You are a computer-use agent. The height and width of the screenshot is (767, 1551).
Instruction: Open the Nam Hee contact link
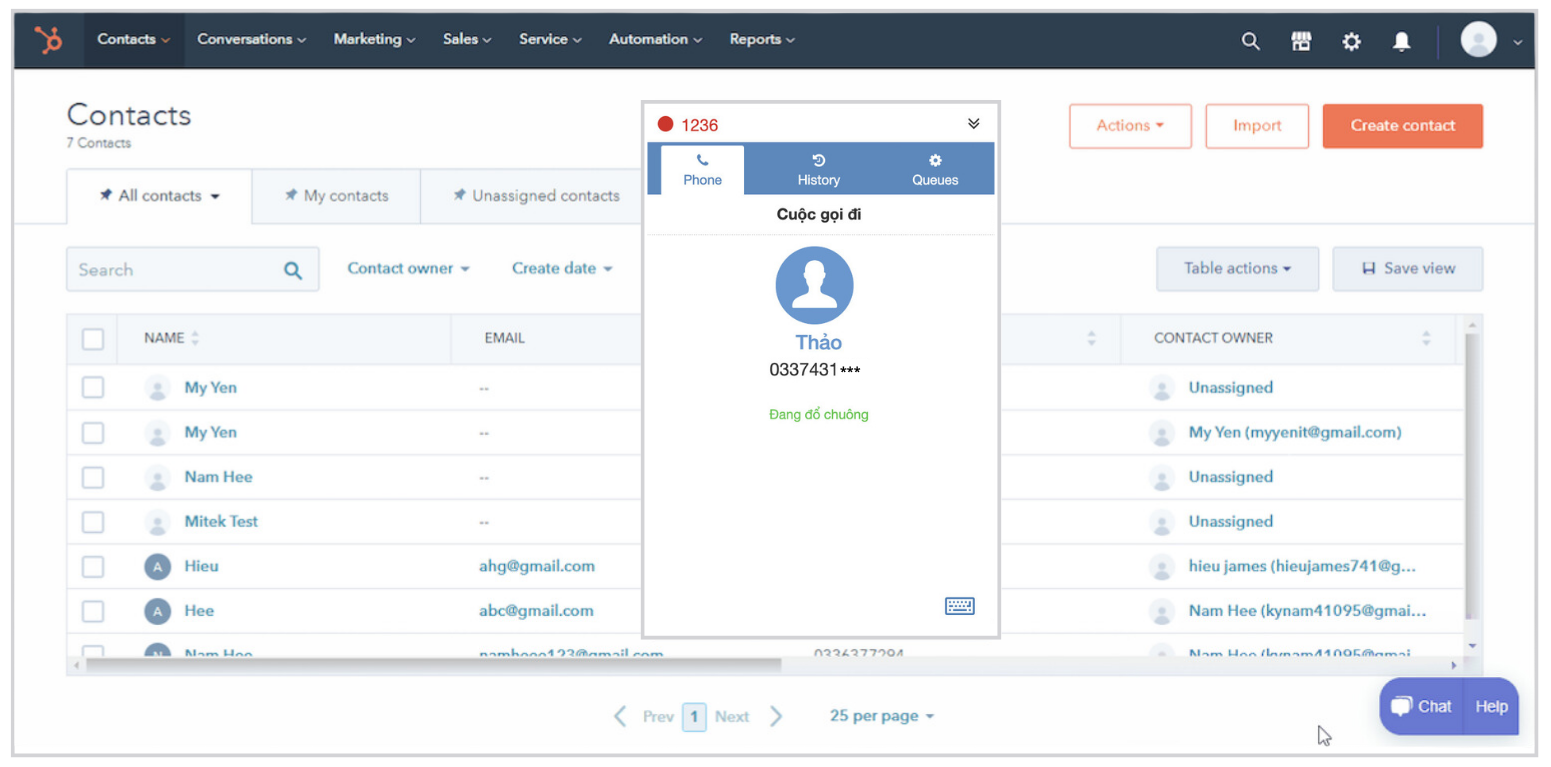(x=218, y=477)
